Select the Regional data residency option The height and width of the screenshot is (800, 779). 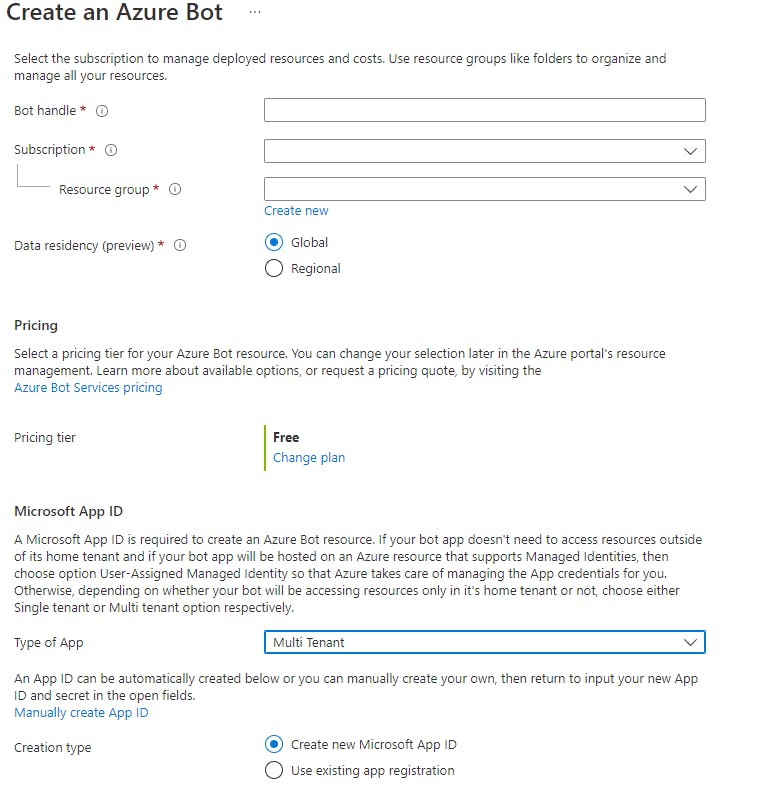pos(274,268)
